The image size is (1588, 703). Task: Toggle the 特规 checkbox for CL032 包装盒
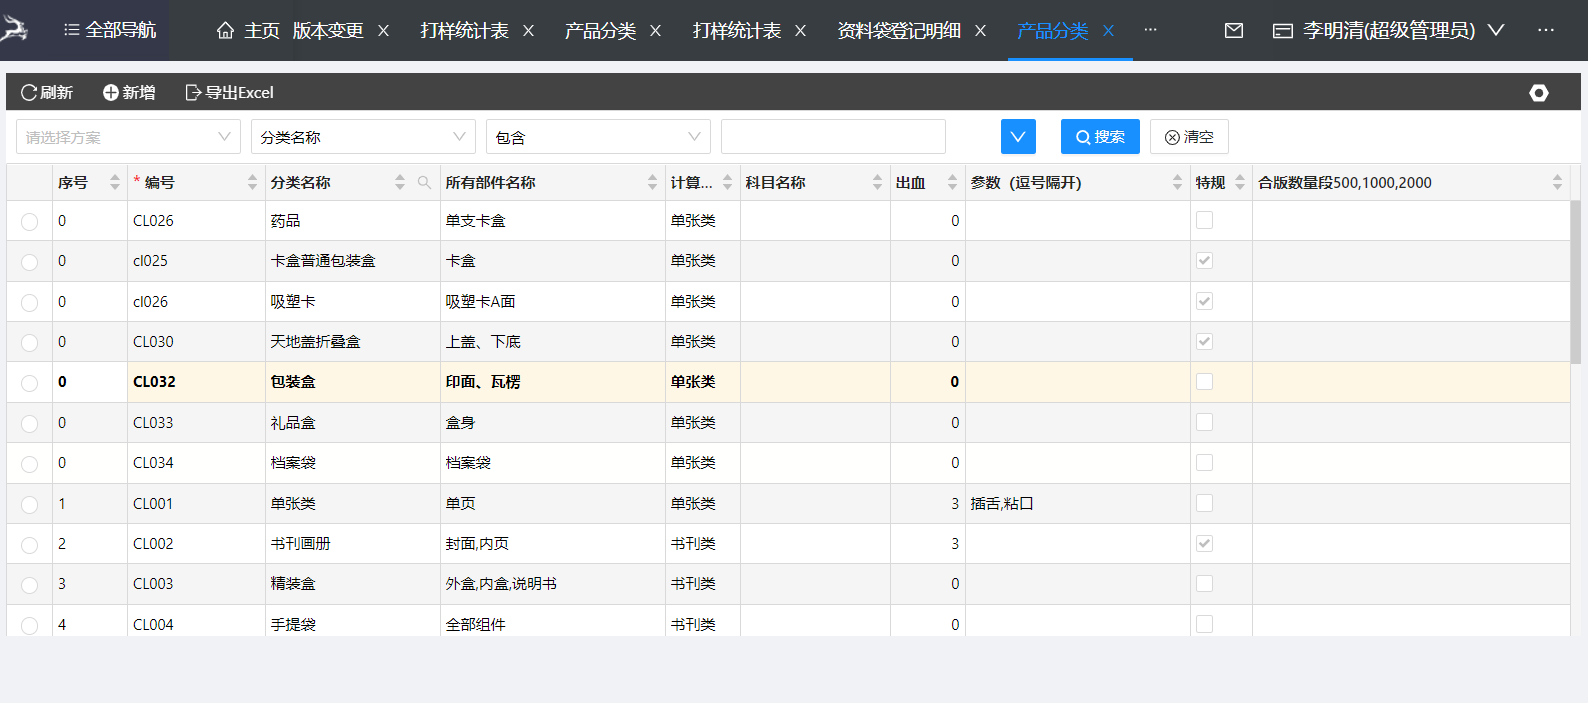coord(1205,382)
